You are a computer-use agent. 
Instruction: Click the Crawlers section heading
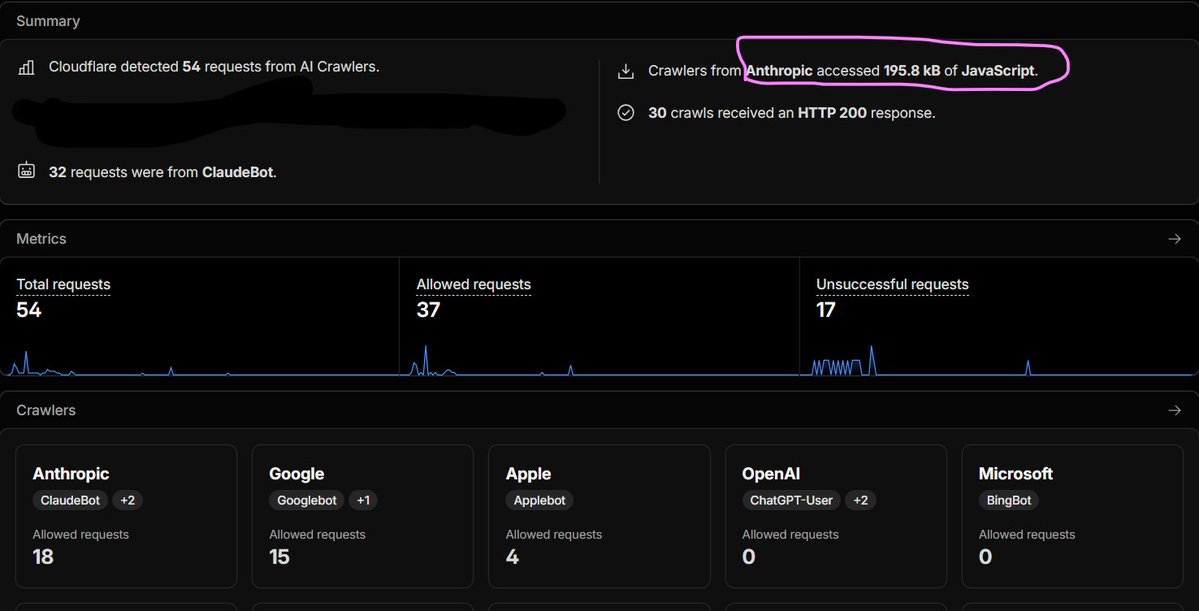tap(46, 411)
